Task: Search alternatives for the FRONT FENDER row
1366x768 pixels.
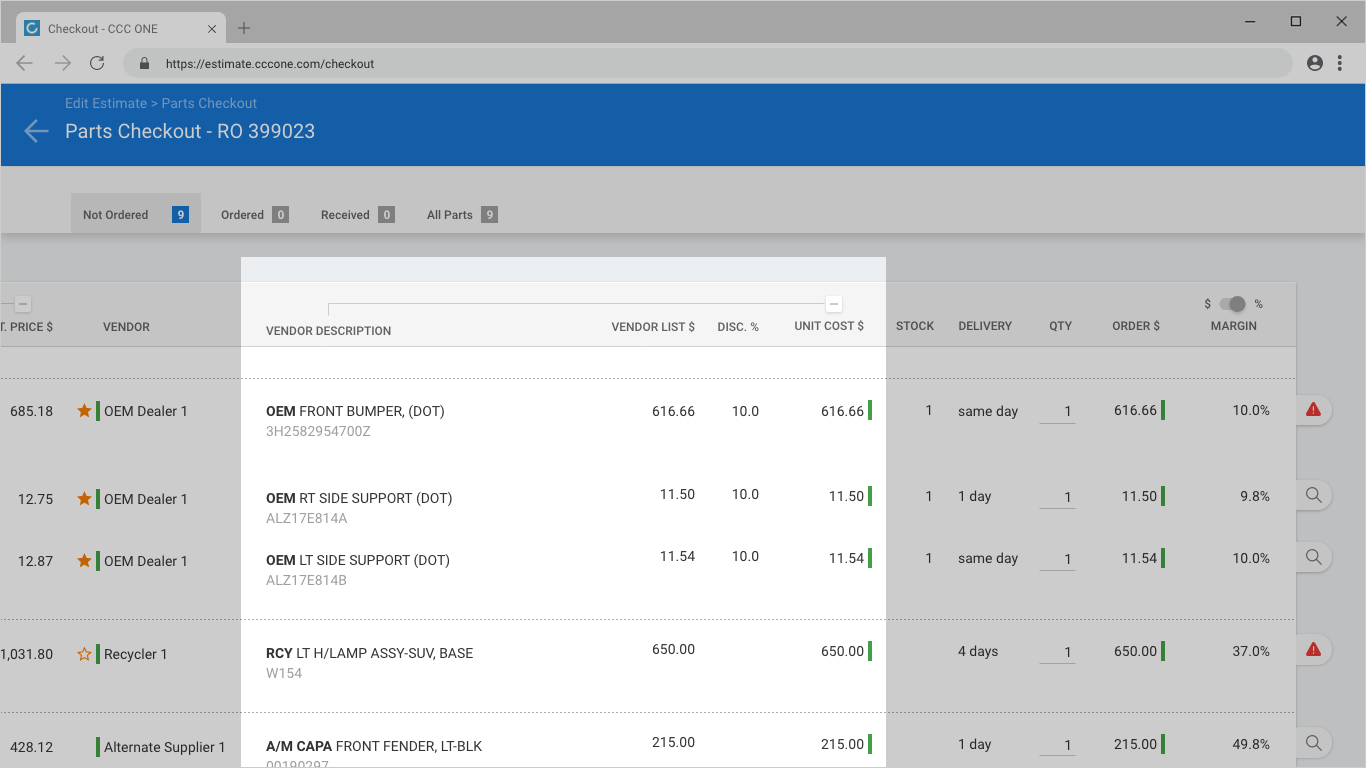Action: [1314, 743]
